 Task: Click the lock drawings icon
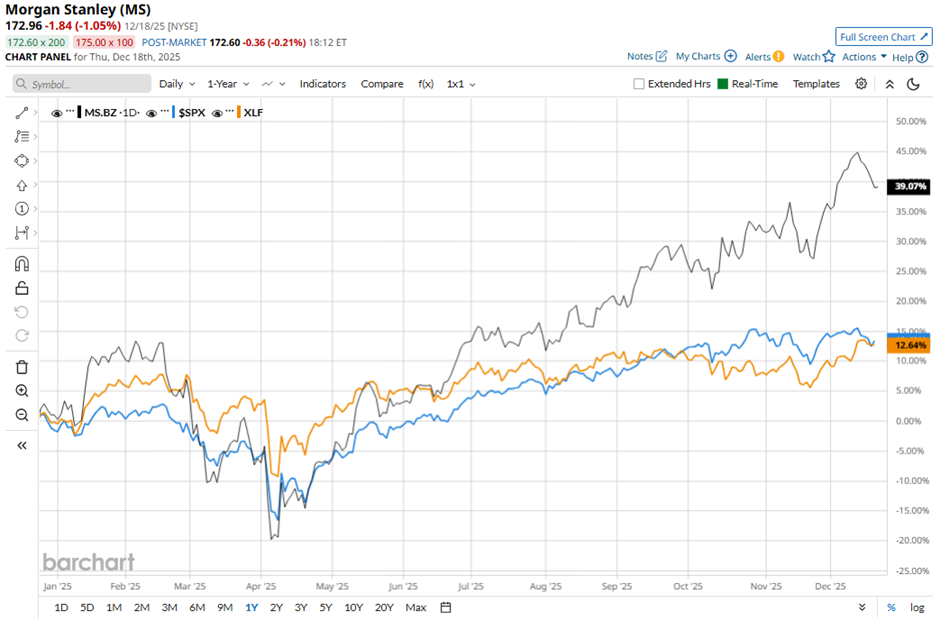click(21, 288)
